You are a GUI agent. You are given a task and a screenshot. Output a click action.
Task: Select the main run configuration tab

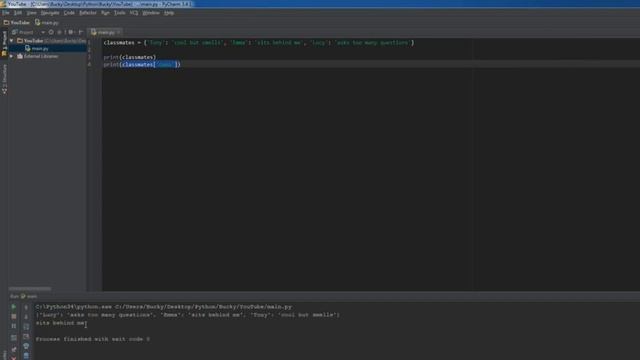[x=29, y=296]
